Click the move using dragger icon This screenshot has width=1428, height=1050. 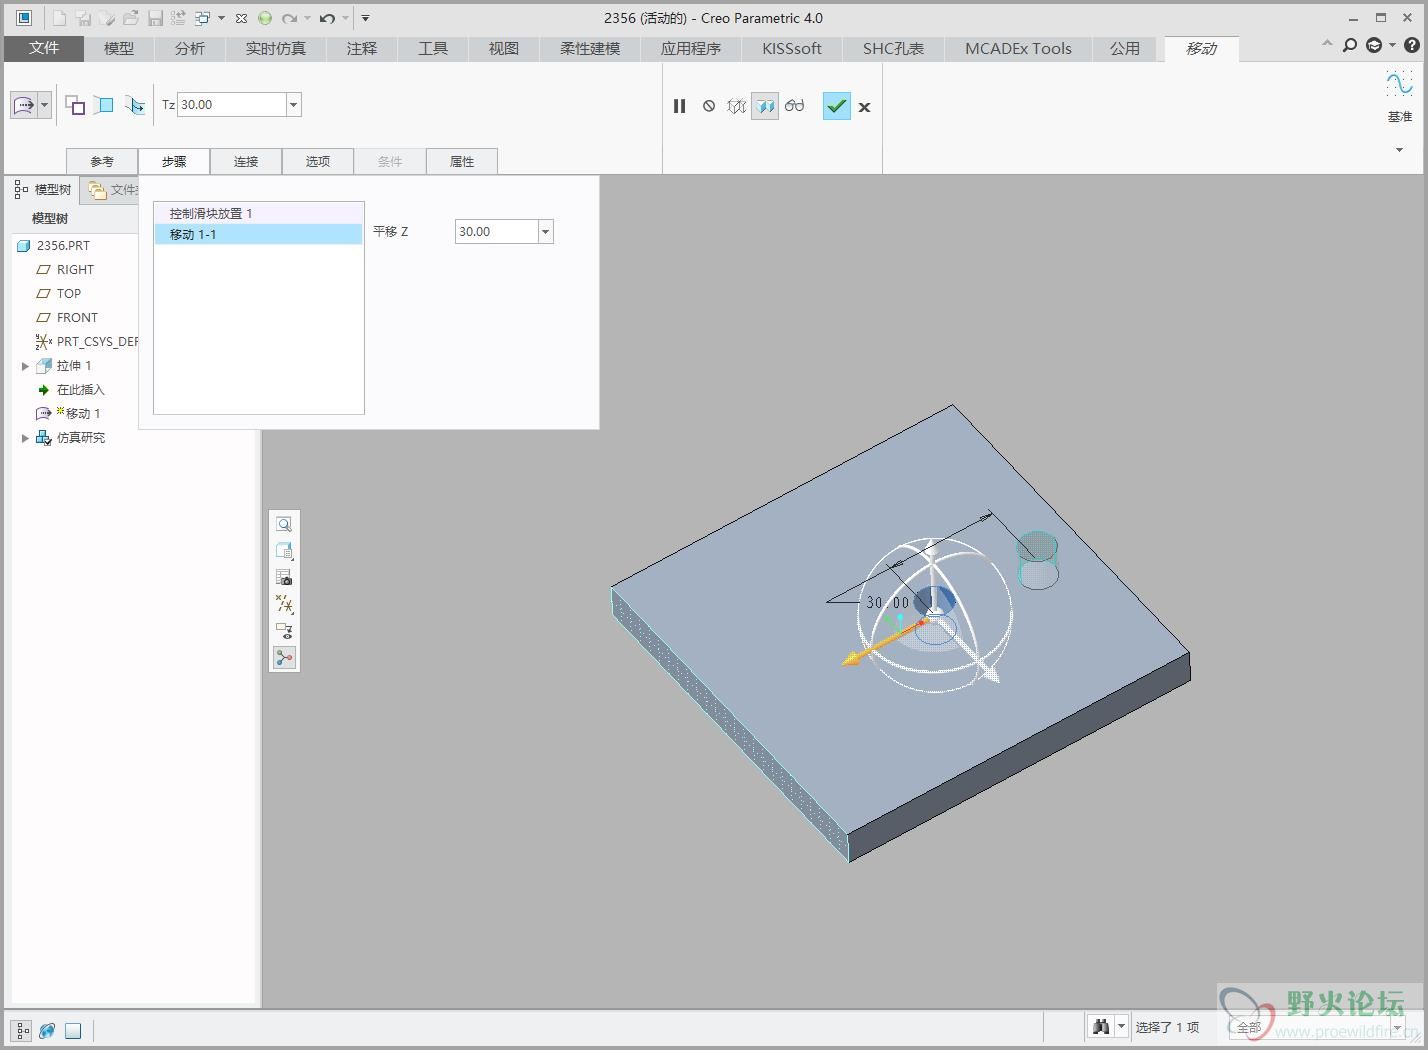tap(24, 105)
